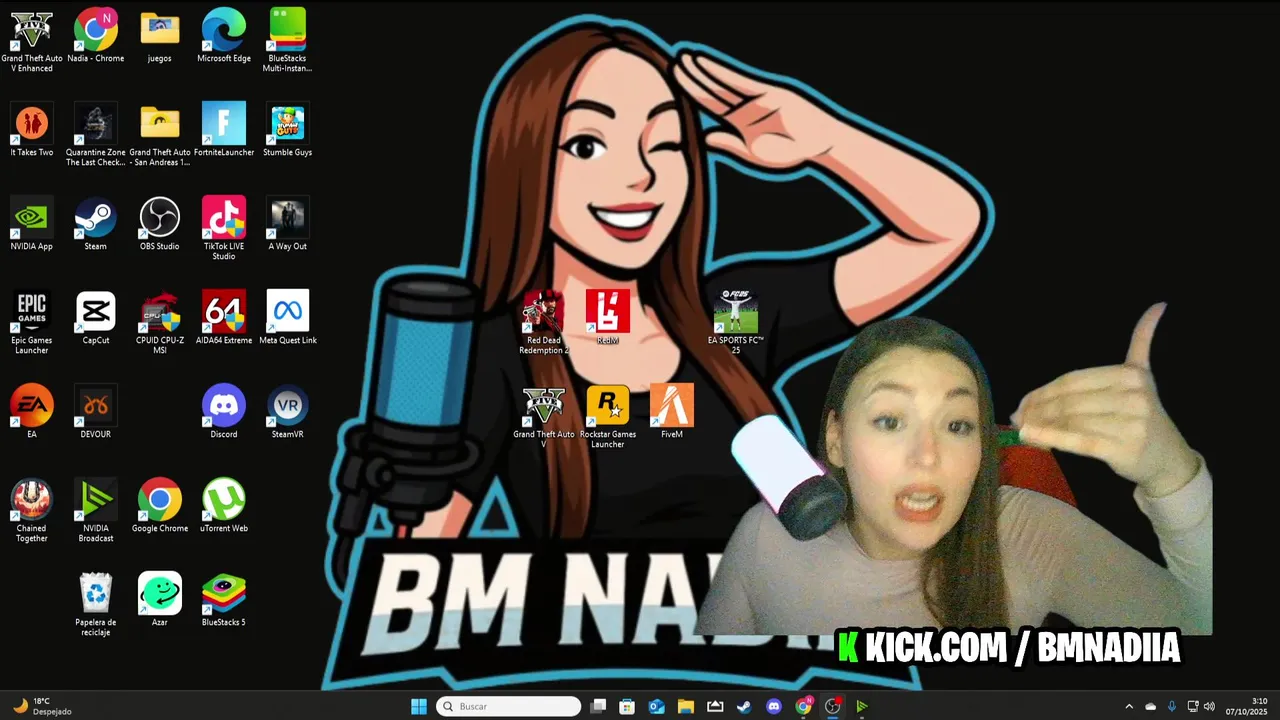This screenshot has height=720, width=1280.
Task: Open NVIDIA App desktop shortcut
Action: tap(32, 224)
